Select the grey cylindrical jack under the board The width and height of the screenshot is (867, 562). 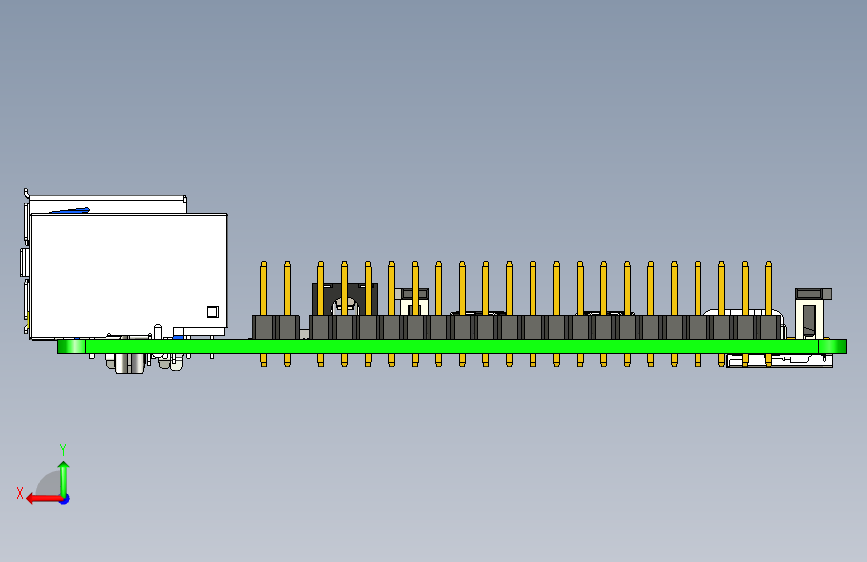point(129,363)
